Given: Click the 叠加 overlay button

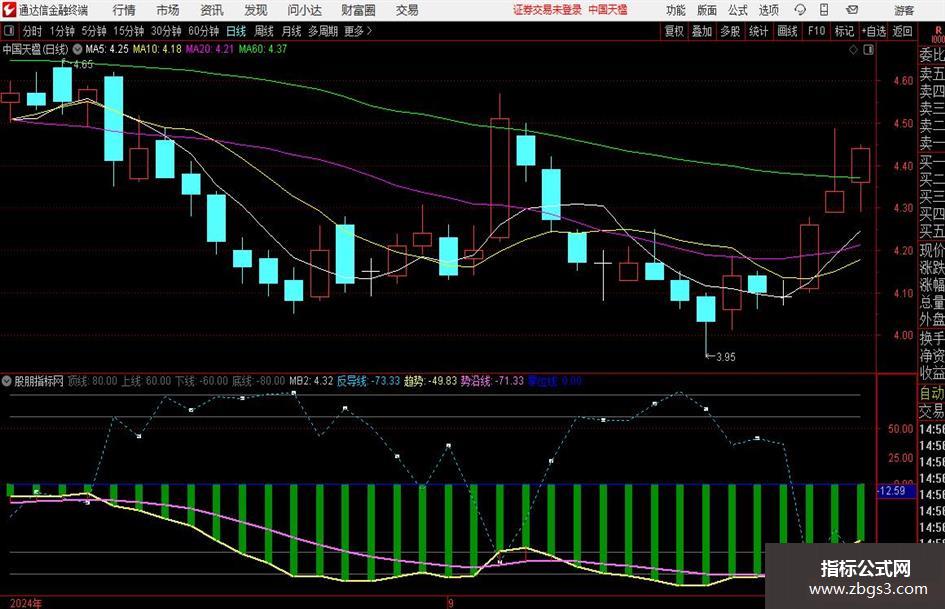Looking at the screenshot, I should (702, 31).
